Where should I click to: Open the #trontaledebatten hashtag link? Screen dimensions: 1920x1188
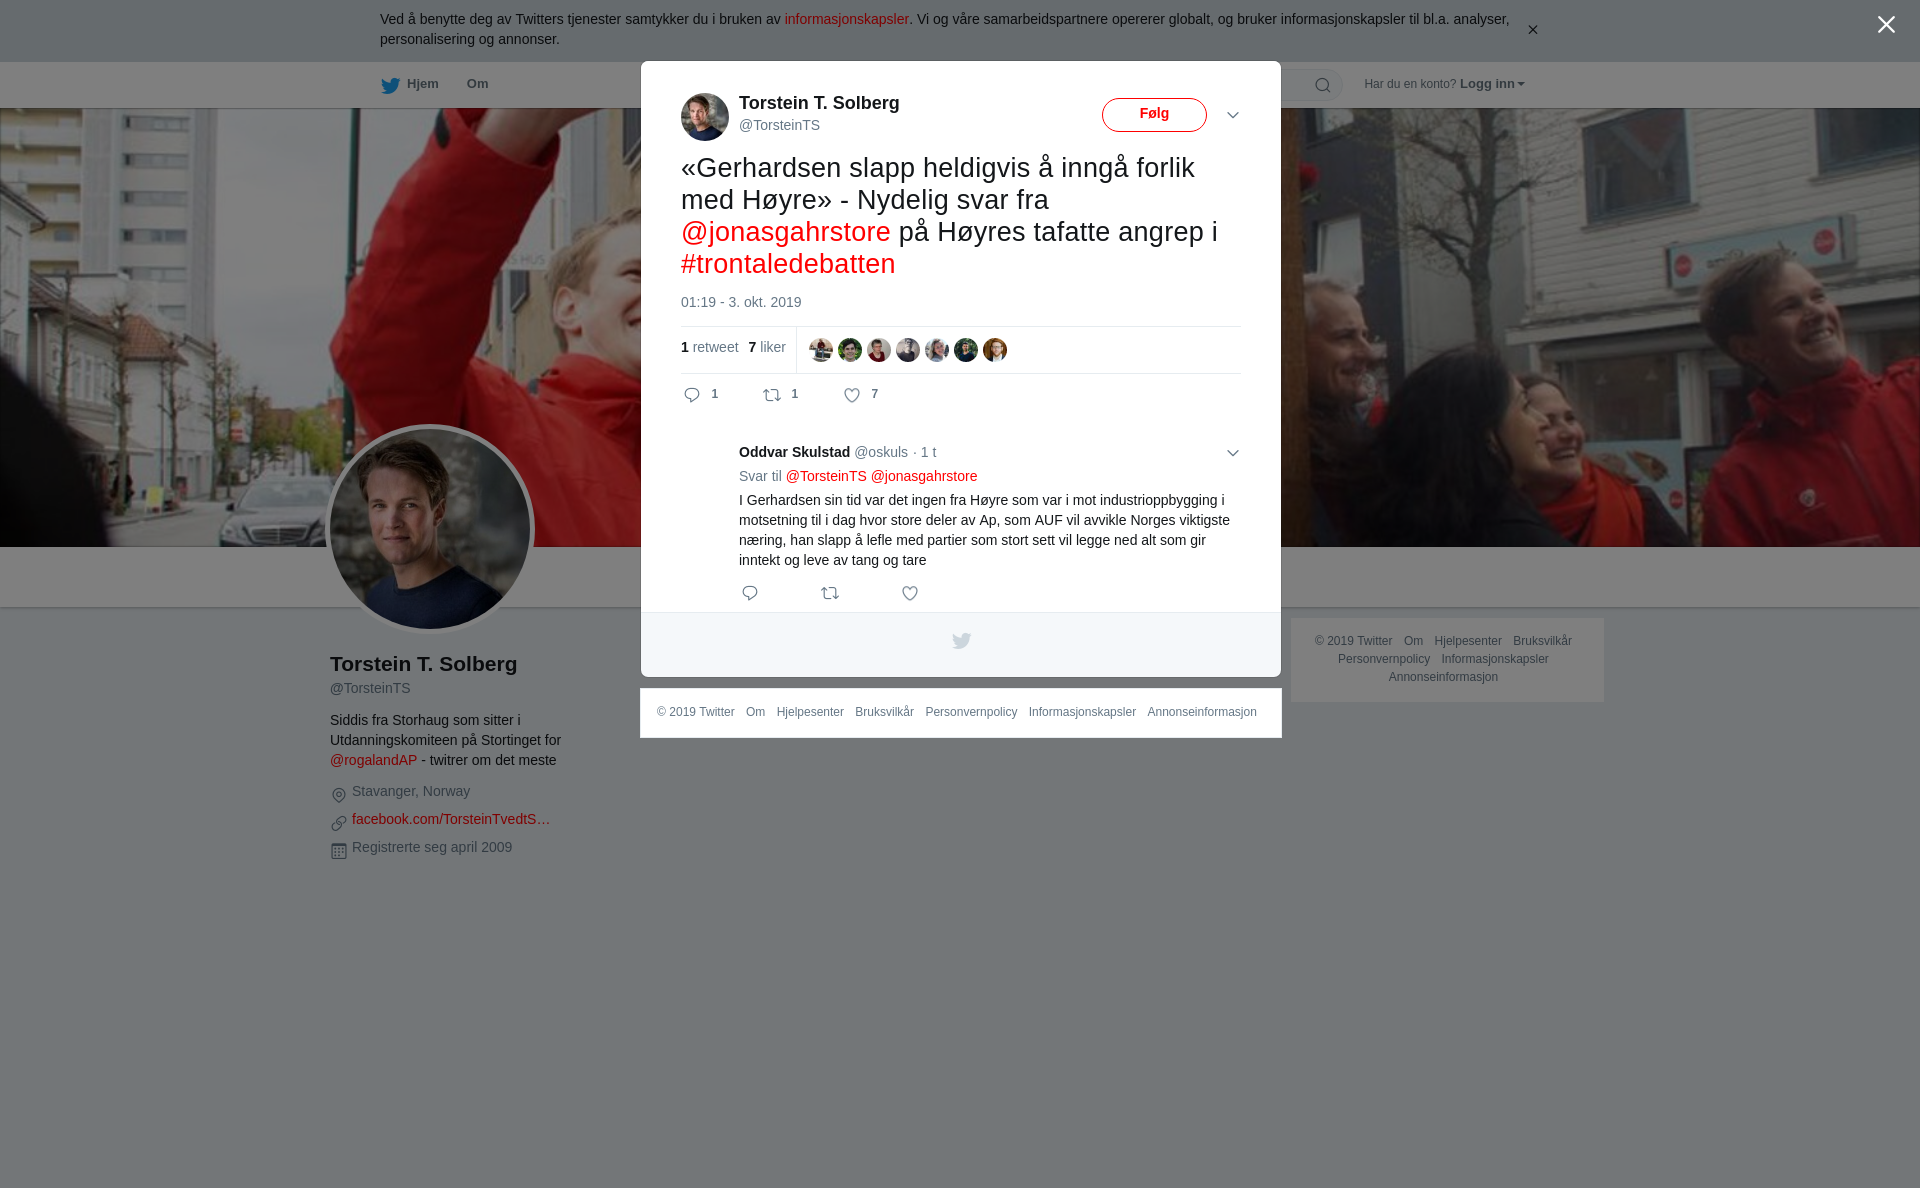pyautogui.click(x=788, y=264)
